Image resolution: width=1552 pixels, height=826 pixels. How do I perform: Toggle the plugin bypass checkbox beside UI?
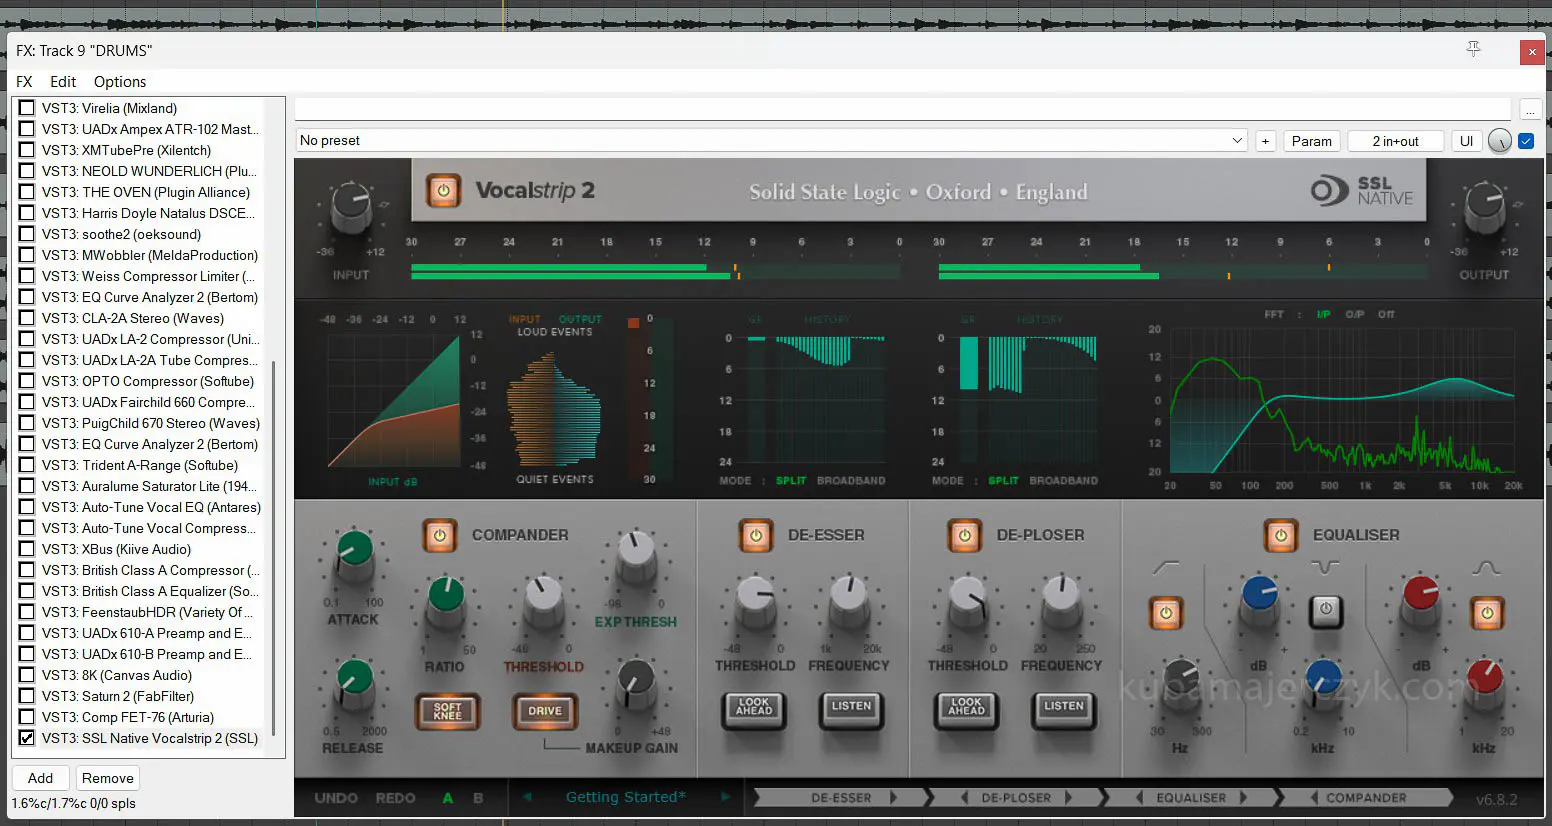1526,141
